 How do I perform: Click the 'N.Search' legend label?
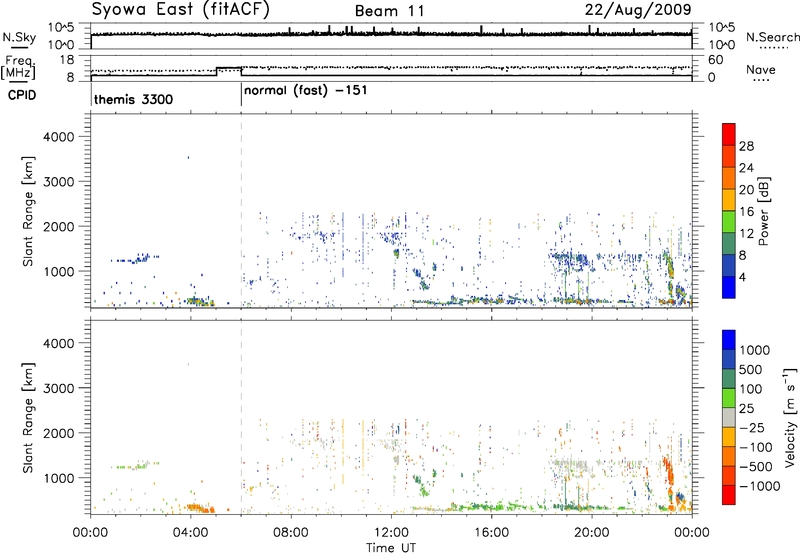[x=772, y=37]
